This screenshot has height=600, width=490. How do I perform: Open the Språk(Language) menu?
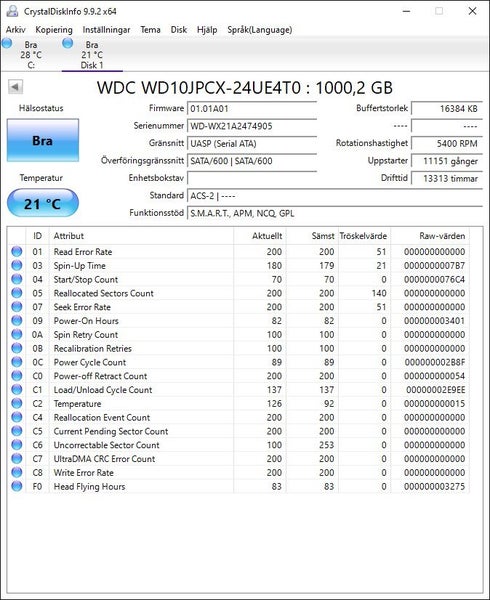tap(260, 29)
